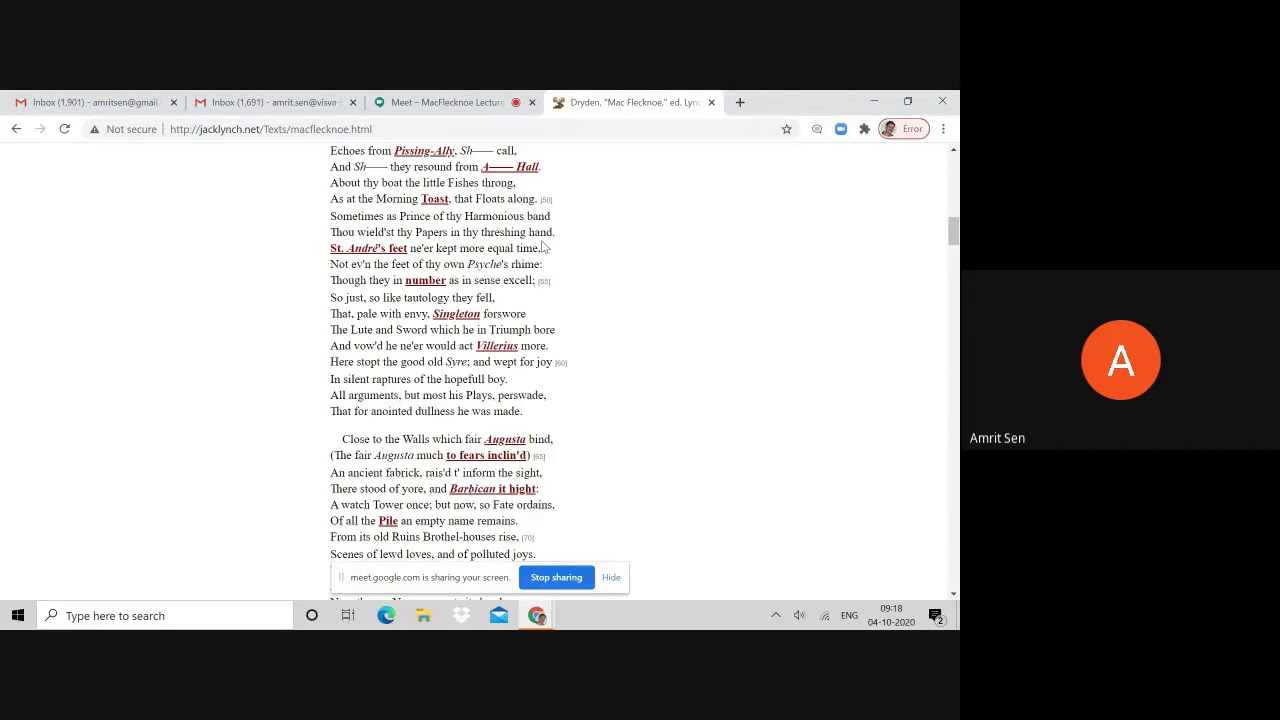This screenshot has width=1280, height=720.
Task: Show hidden system tray icons
Action: click(775, 616)
